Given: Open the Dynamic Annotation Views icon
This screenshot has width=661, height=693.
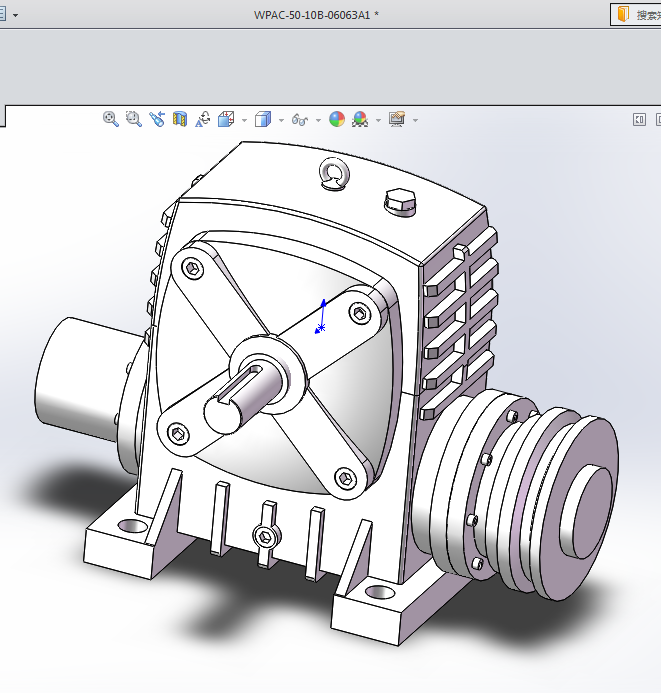Looking at the screenshot, I should tap(203, 119).
